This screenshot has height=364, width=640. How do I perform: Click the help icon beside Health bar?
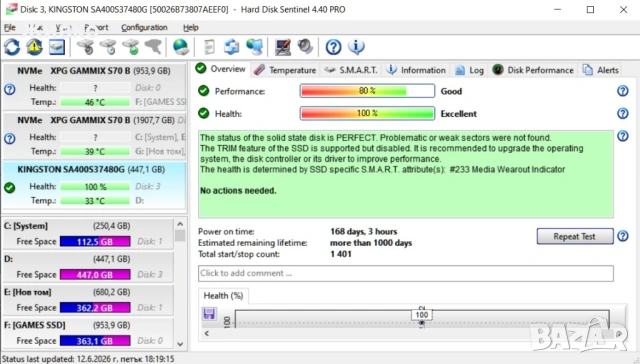pyautogui.click(x=622, y=113)
